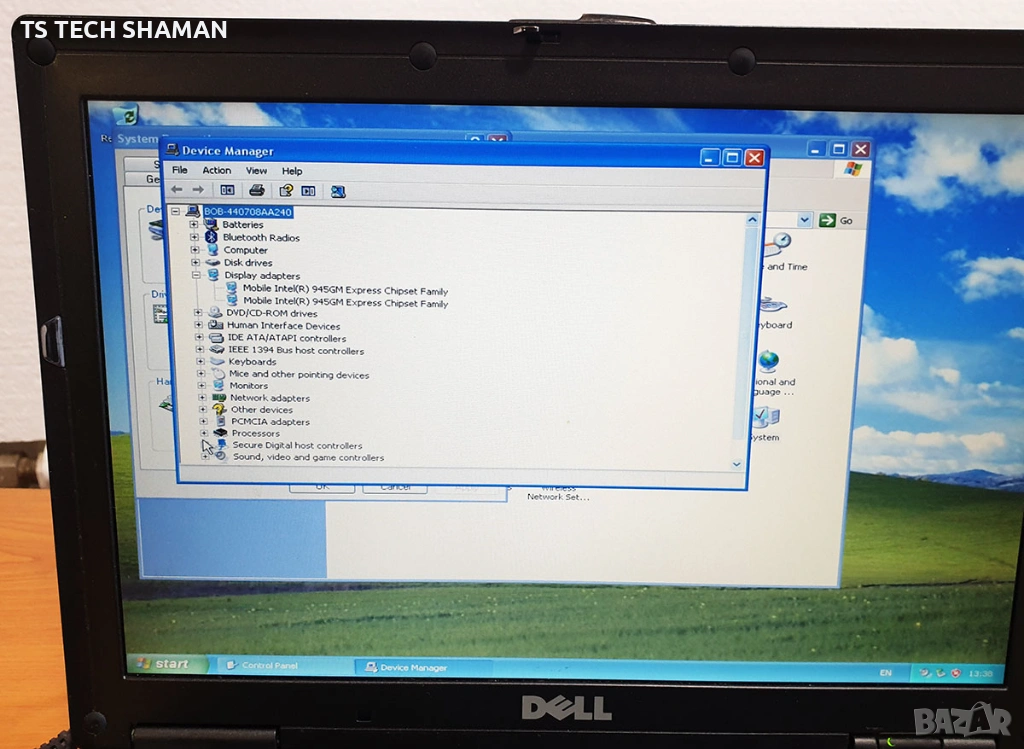1024x749 pixels.
Task: Click the Batteries category icon
Action: [x=210, y=224]
